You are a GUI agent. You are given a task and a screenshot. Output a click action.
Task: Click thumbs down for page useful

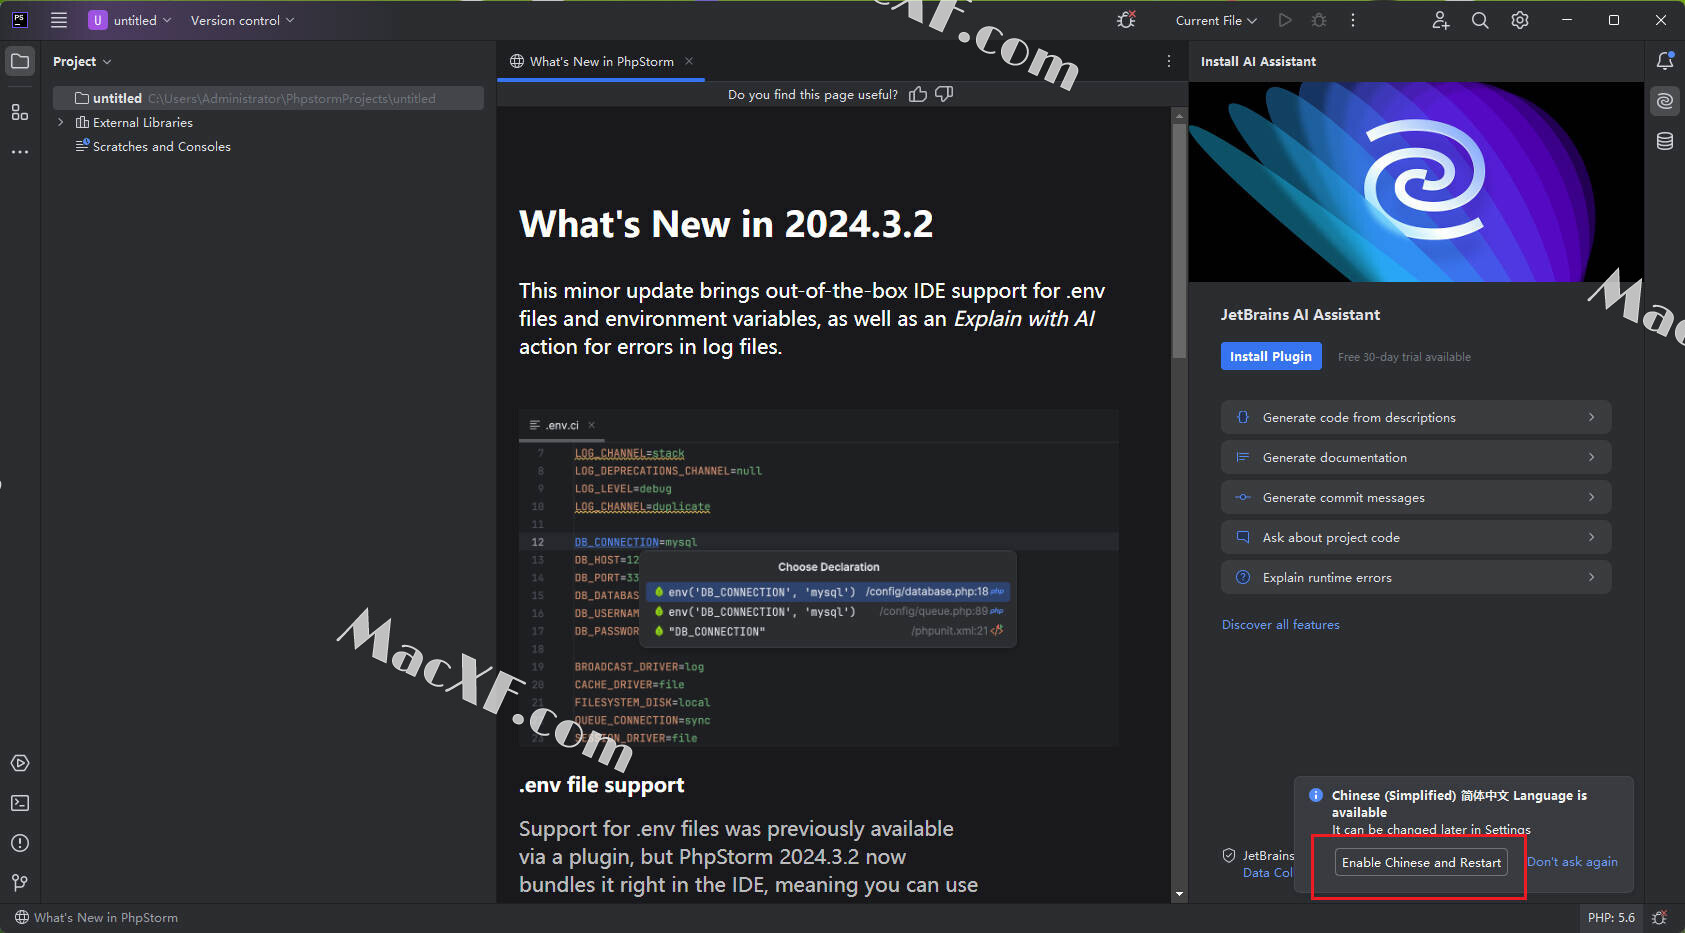tap(944, 94)
